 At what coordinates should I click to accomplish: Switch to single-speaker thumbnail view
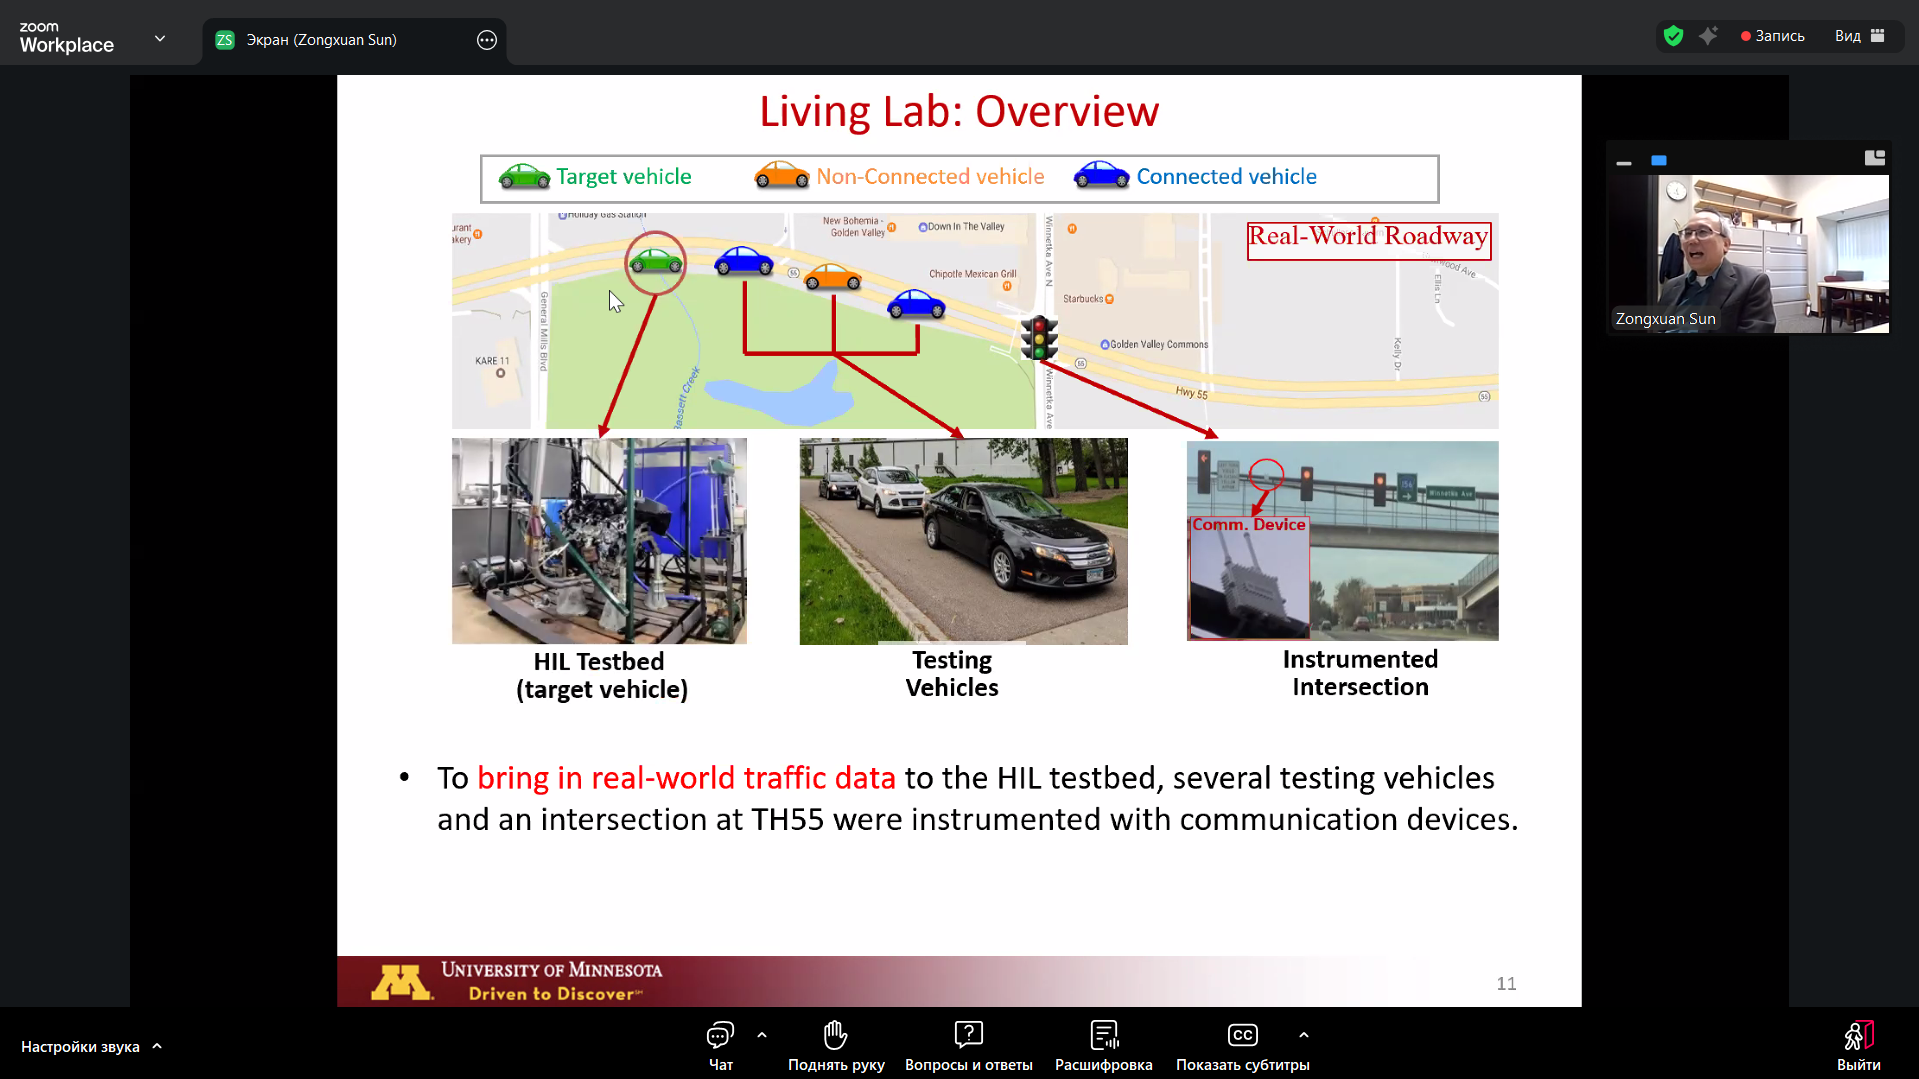(1659, 160)
